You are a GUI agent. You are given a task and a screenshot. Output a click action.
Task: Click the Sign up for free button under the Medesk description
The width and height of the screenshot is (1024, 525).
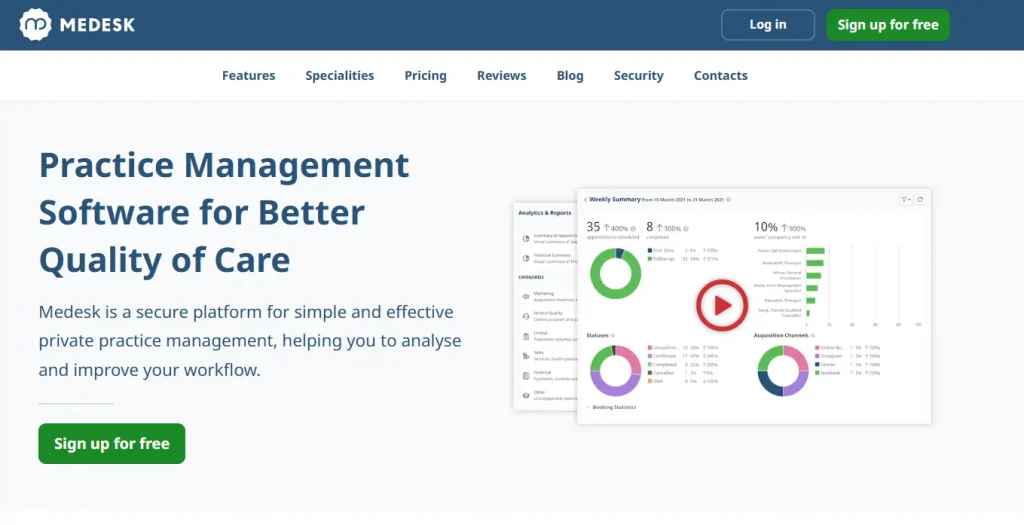pos(112,443)
